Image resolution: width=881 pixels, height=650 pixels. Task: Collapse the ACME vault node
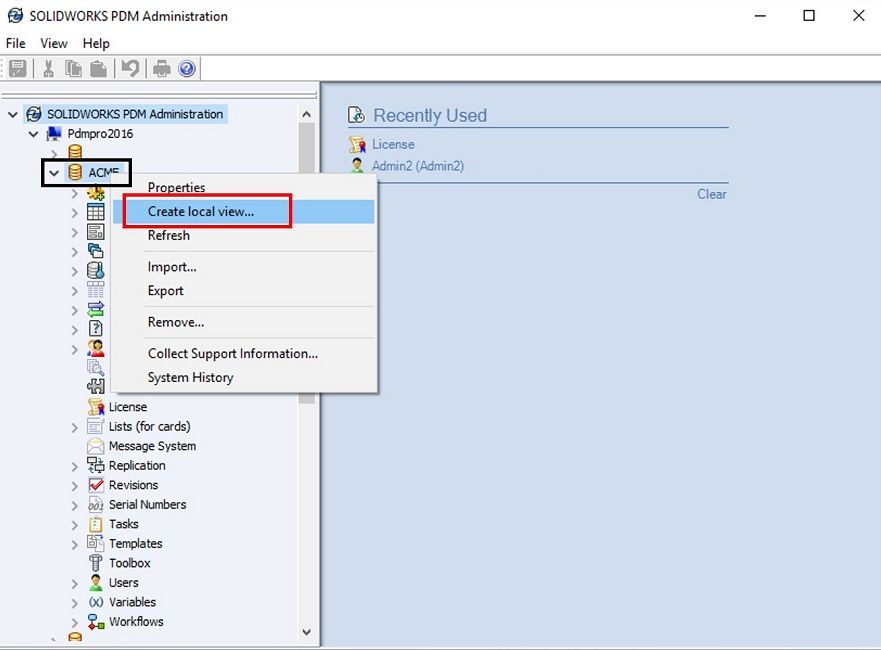click(54, 173)
